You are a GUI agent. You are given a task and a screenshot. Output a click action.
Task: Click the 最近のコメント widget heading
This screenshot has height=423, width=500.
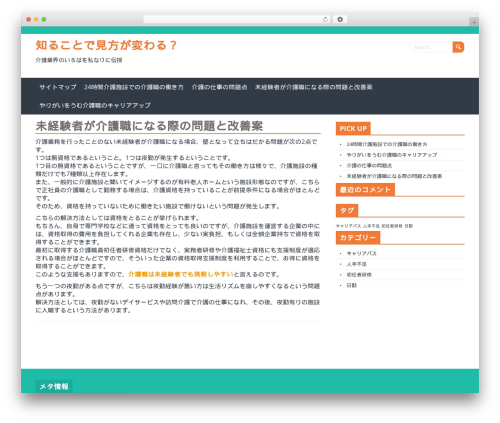(x=365, y=190)
